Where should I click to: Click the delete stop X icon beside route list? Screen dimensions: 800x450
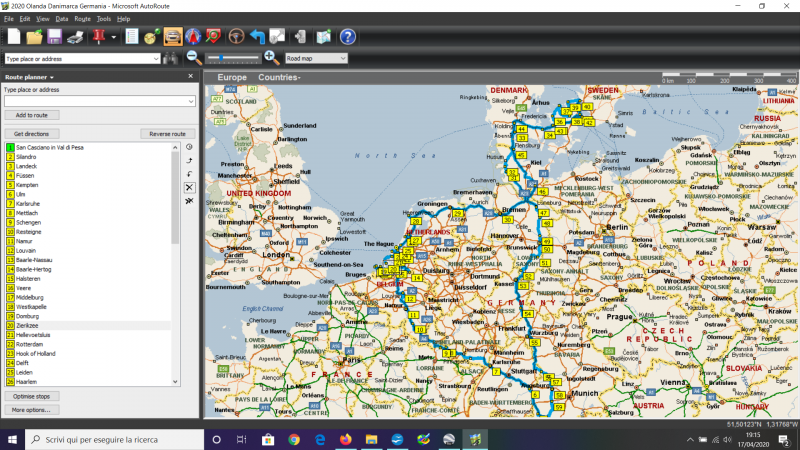[x=189, y=187]
